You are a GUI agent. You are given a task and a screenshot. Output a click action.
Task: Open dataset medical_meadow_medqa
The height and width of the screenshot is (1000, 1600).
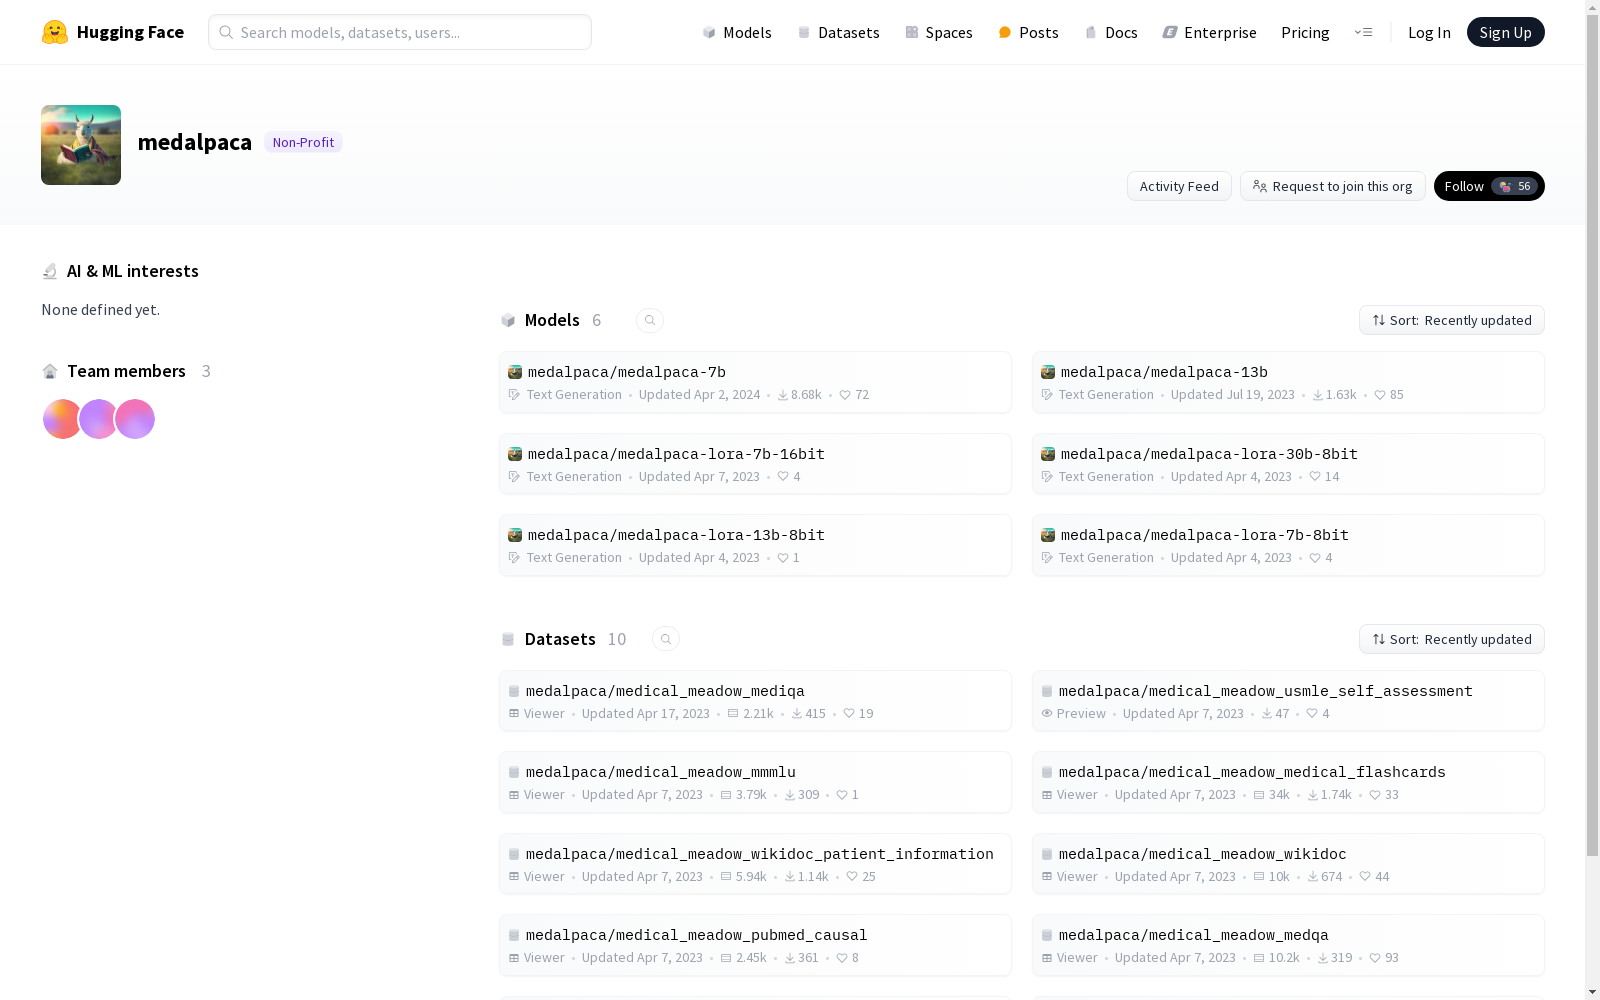1288,945
